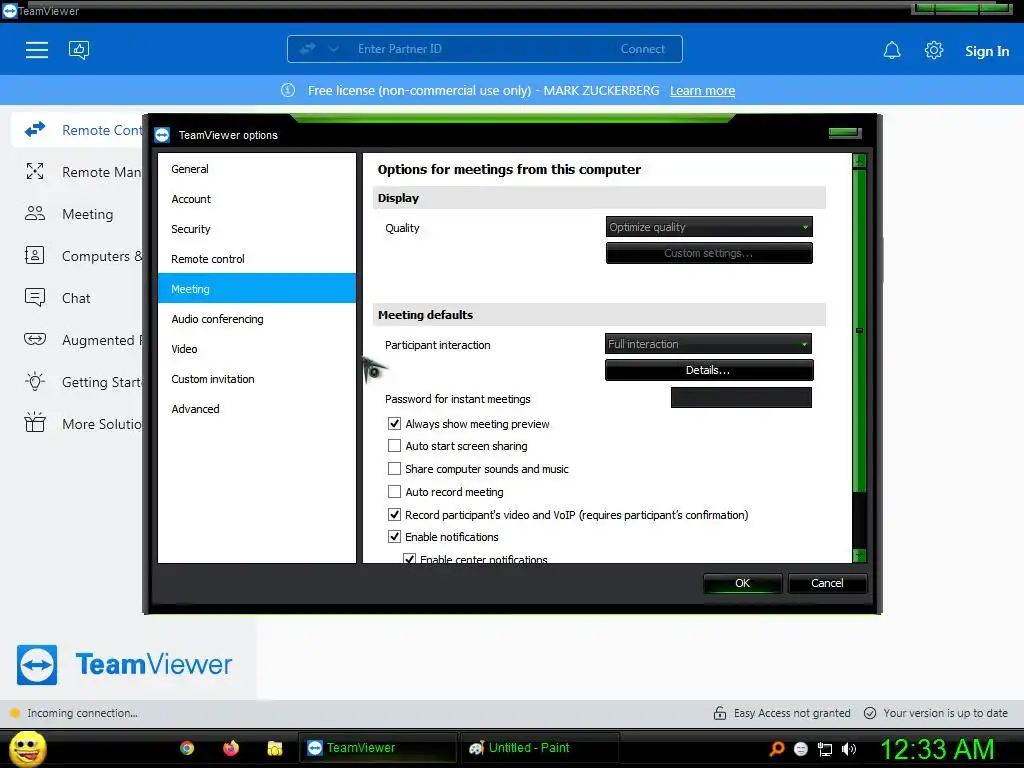Select Meeting in options list

257,289
